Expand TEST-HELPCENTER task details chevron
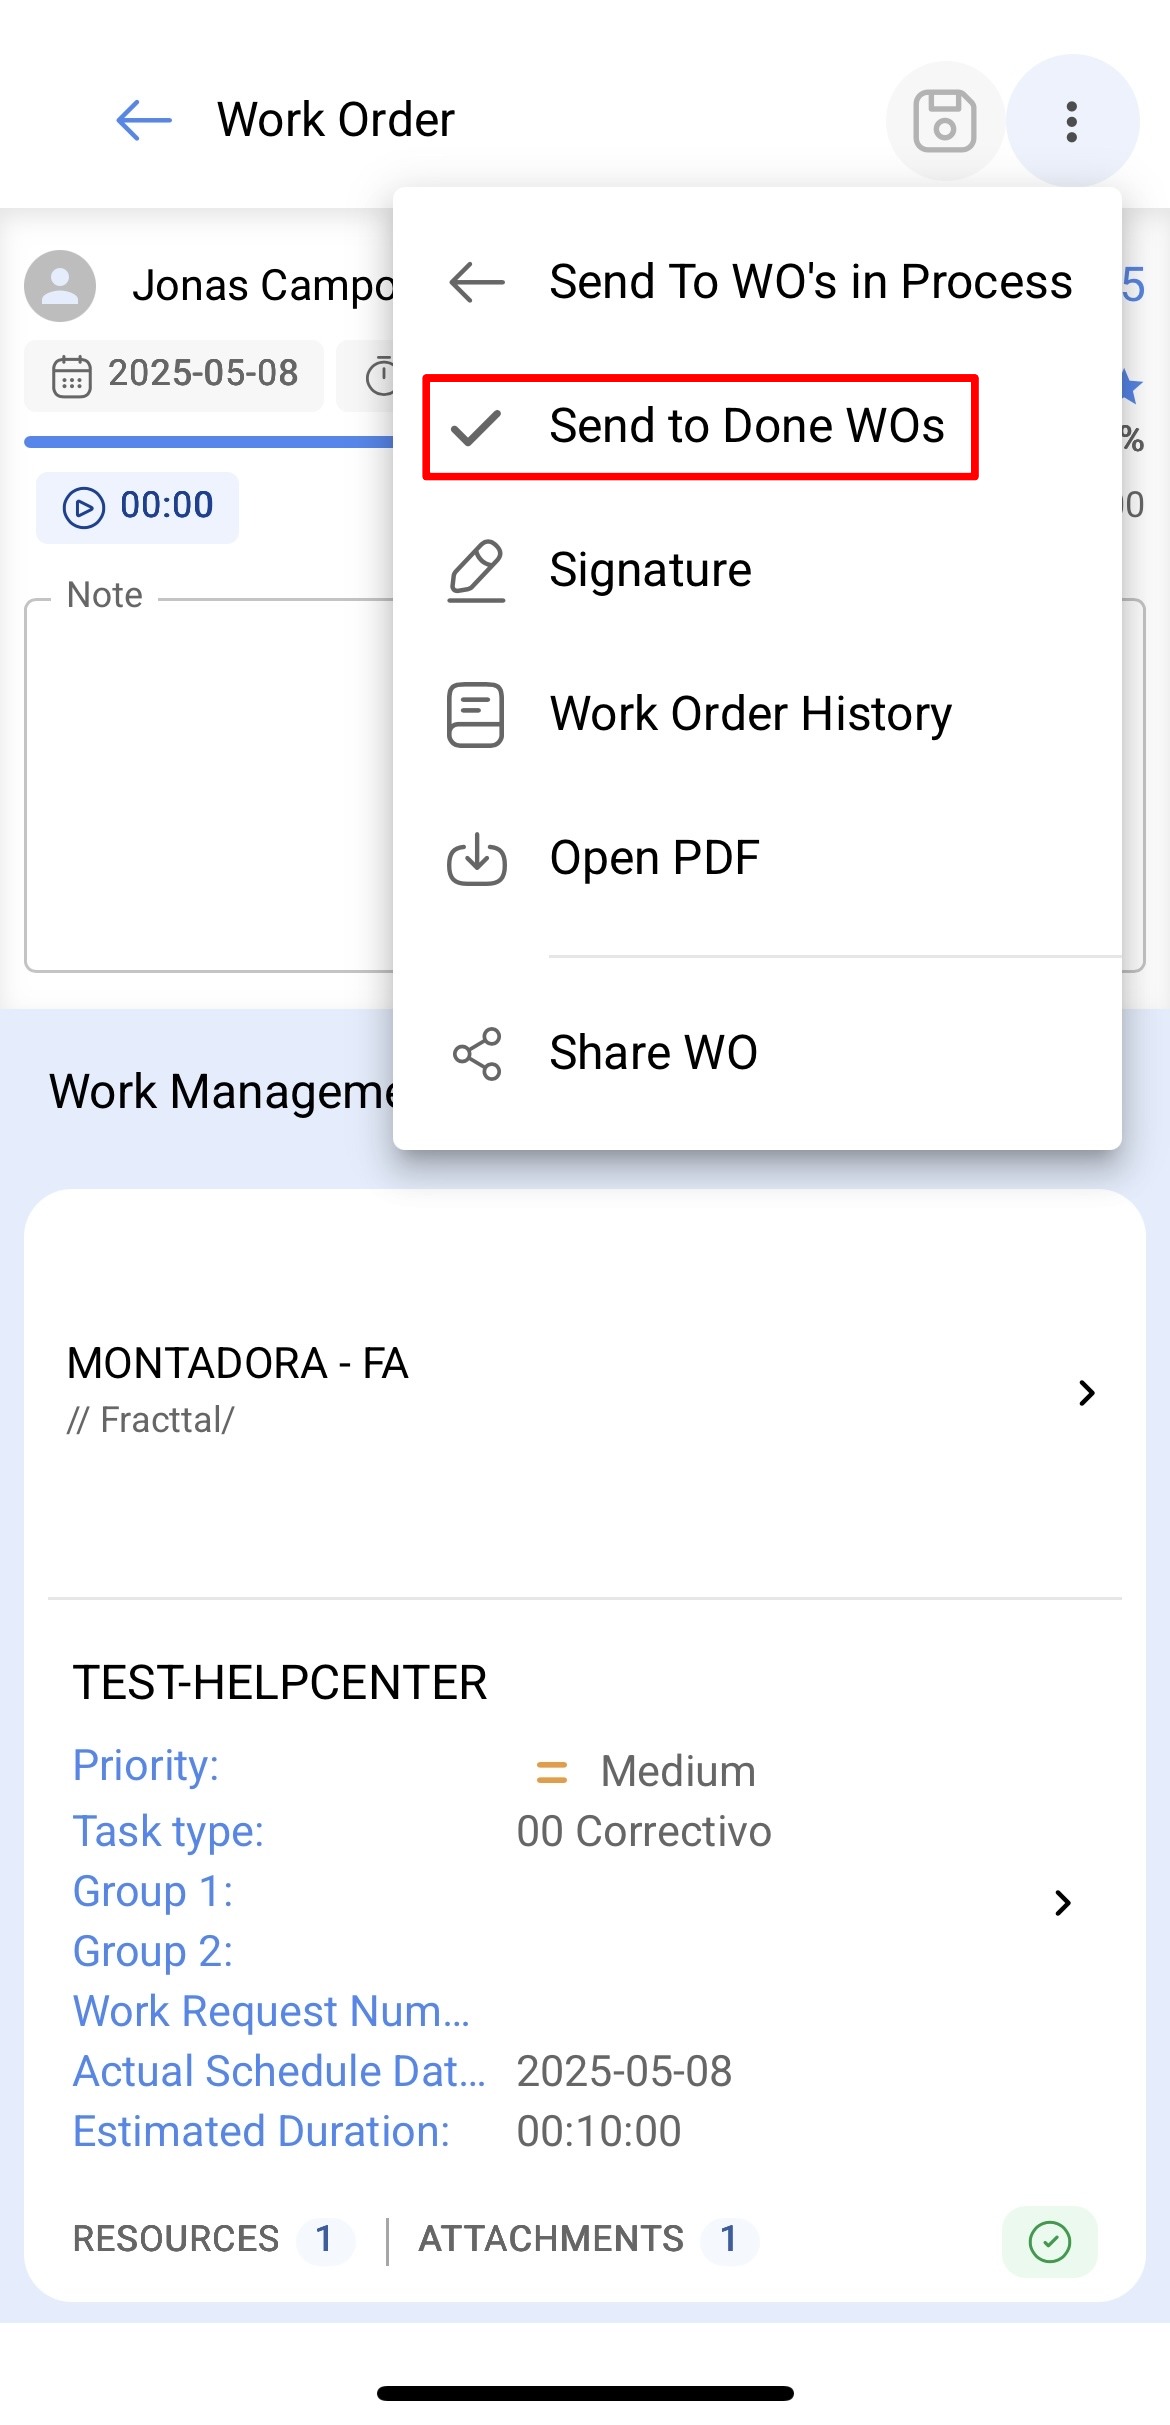Image resolution: width=1170 pixels, height=2425 pixels. coord(1062,1903)
